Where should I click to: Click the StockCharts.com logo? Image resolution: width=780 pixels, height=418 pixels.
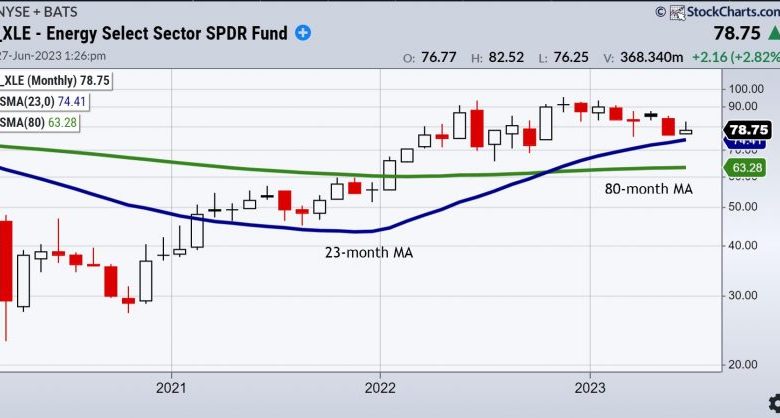(x=724, y=11)
